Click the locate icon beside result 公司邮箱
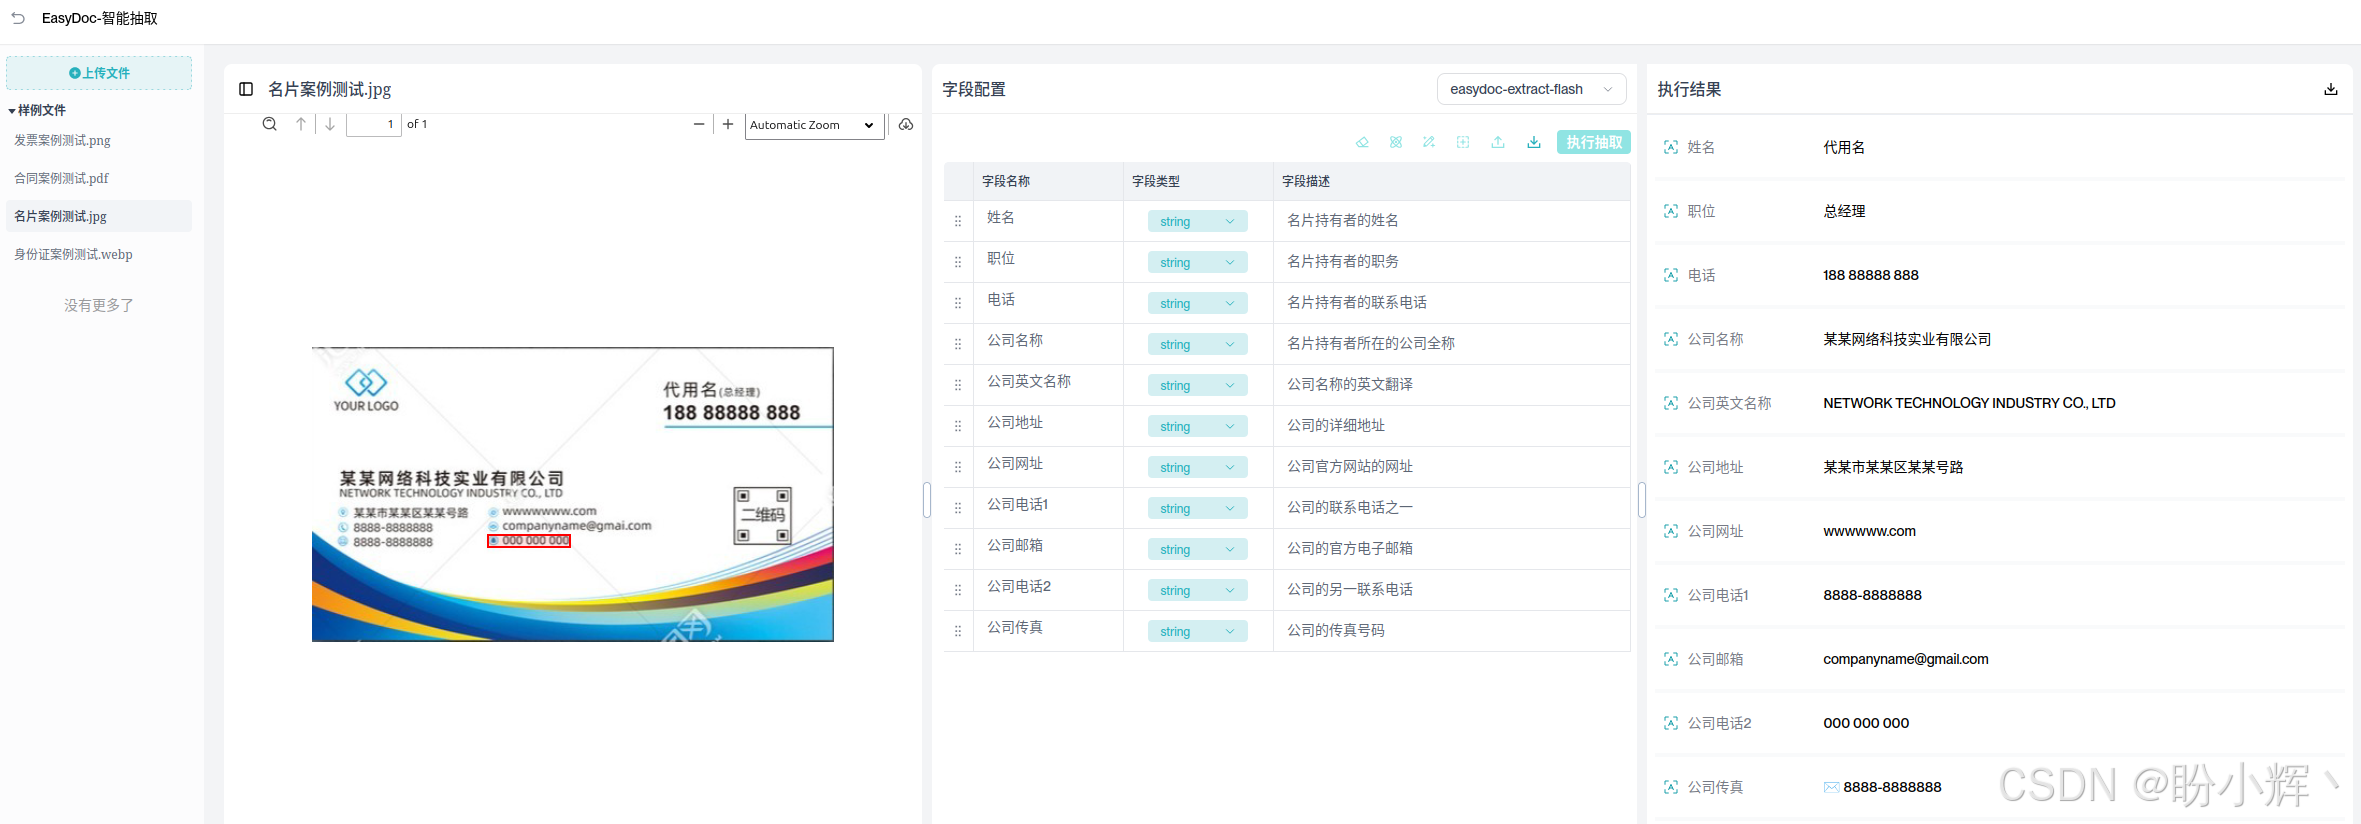 point(1671,659)
